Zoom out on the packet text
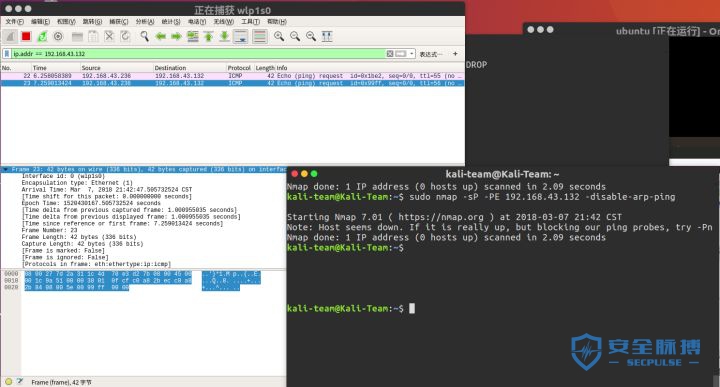The height and width of the screenshot is (387, 720). 295,36
